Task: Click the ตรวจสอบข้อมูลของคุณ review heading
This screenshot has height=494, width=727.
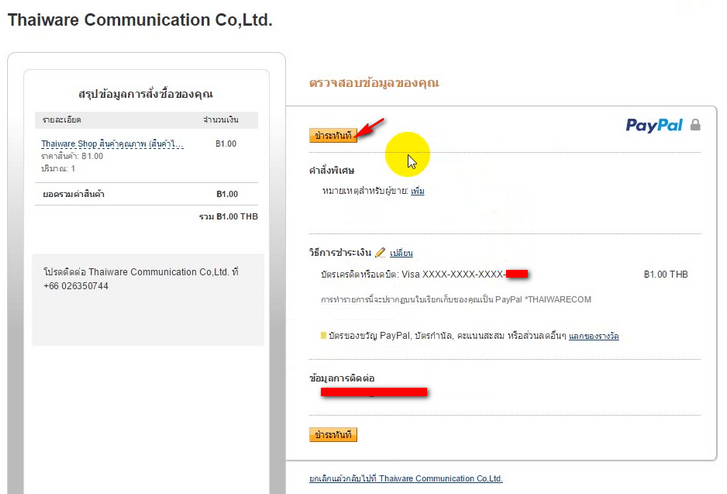Action: 374,83
